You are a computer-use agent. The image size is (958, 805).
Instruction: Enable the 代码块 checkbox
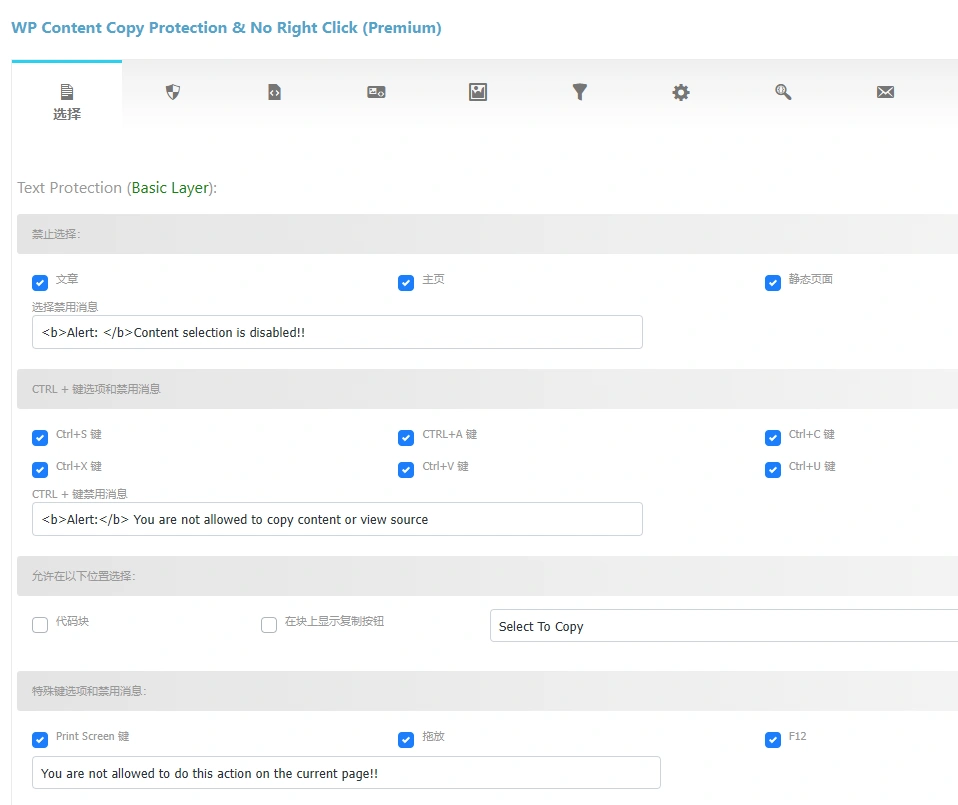pyautogui.click(x=40, y=624)
